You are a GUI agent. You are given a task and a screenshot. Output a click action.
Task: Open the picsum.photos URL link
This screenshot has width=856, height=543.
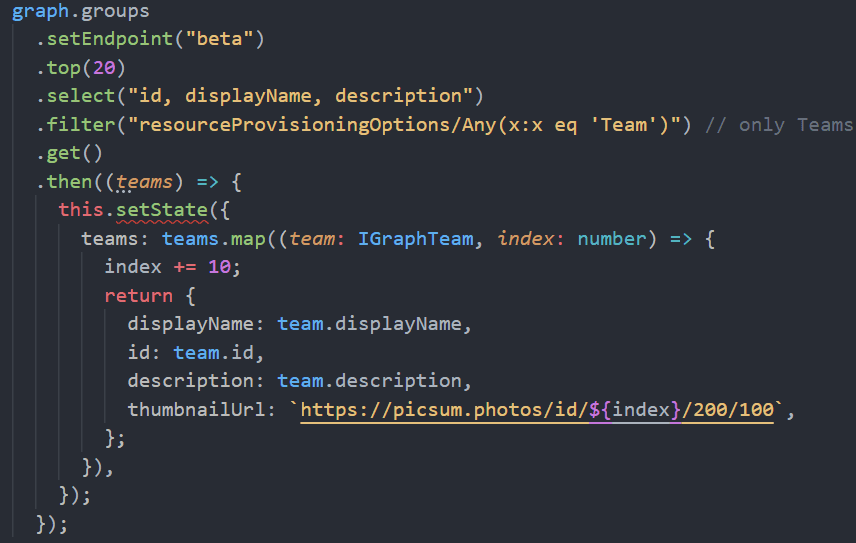click(x=537, y=410)
